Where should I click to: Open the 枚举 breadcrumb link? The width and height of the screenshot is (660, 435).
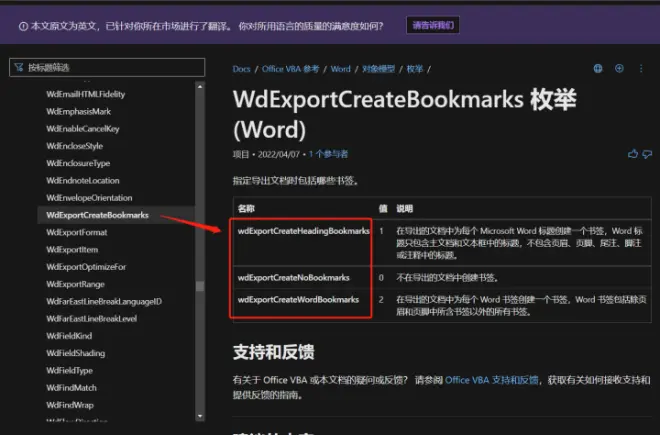click(x=415, y=69)
